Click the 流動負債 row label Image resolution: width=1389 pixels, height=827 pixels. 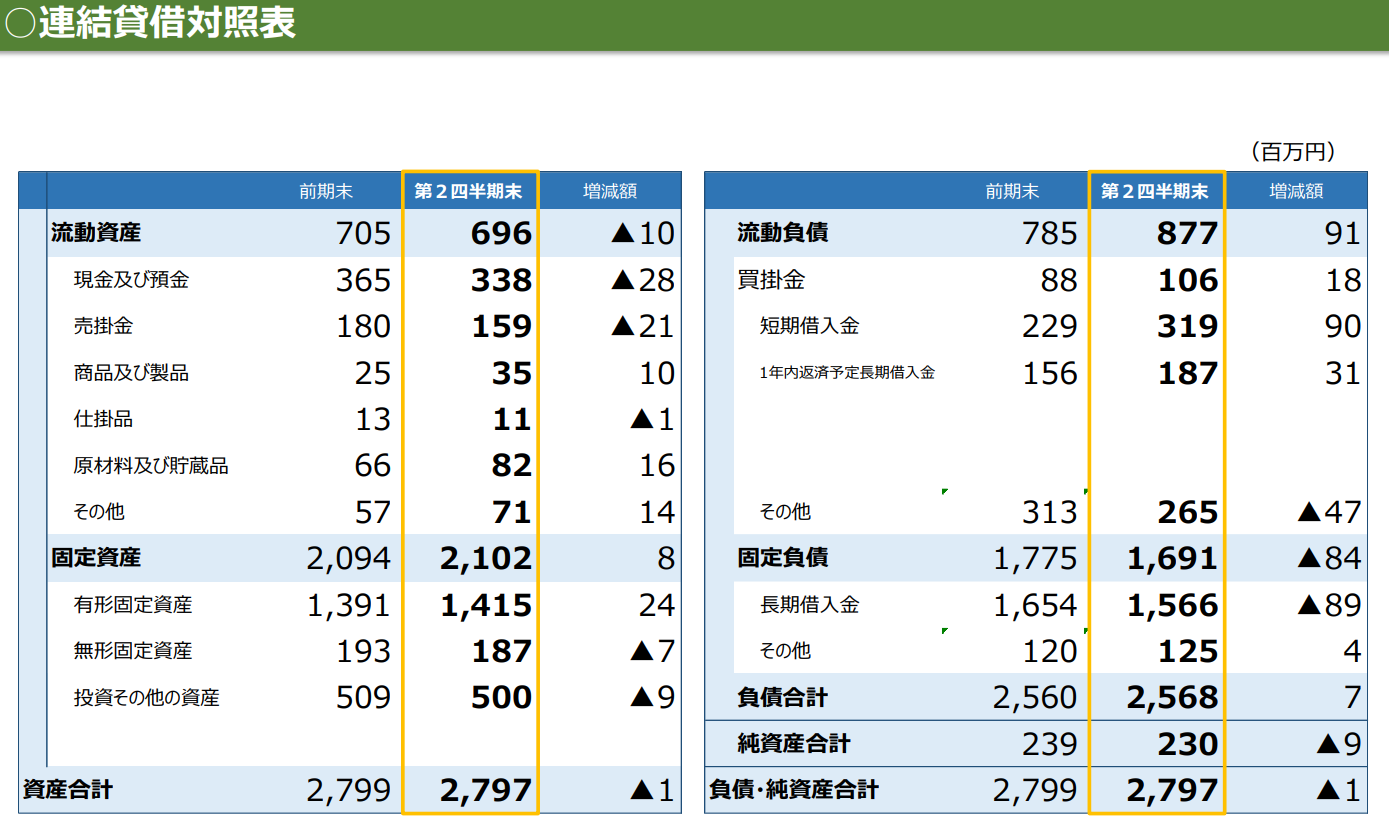point(782,233)
